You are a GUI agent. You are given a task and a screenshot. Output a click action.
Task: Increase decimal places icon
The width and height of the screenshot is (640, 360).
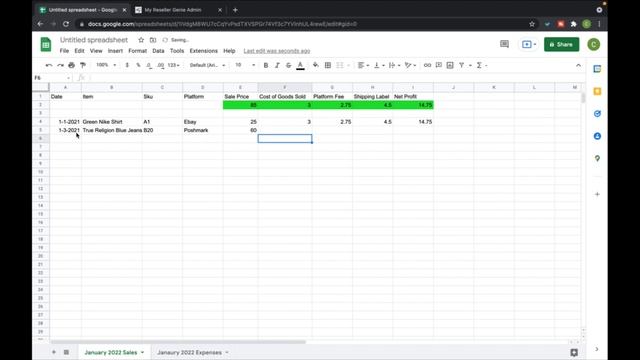[160, 65]
